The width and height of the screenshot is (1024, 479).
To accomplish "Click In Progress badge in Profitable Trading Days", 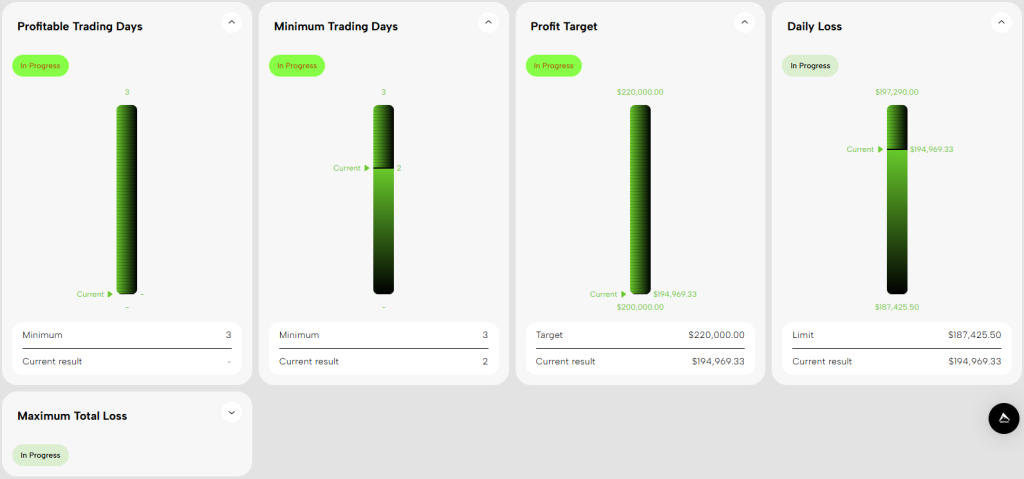I will [x=40, y=66].
